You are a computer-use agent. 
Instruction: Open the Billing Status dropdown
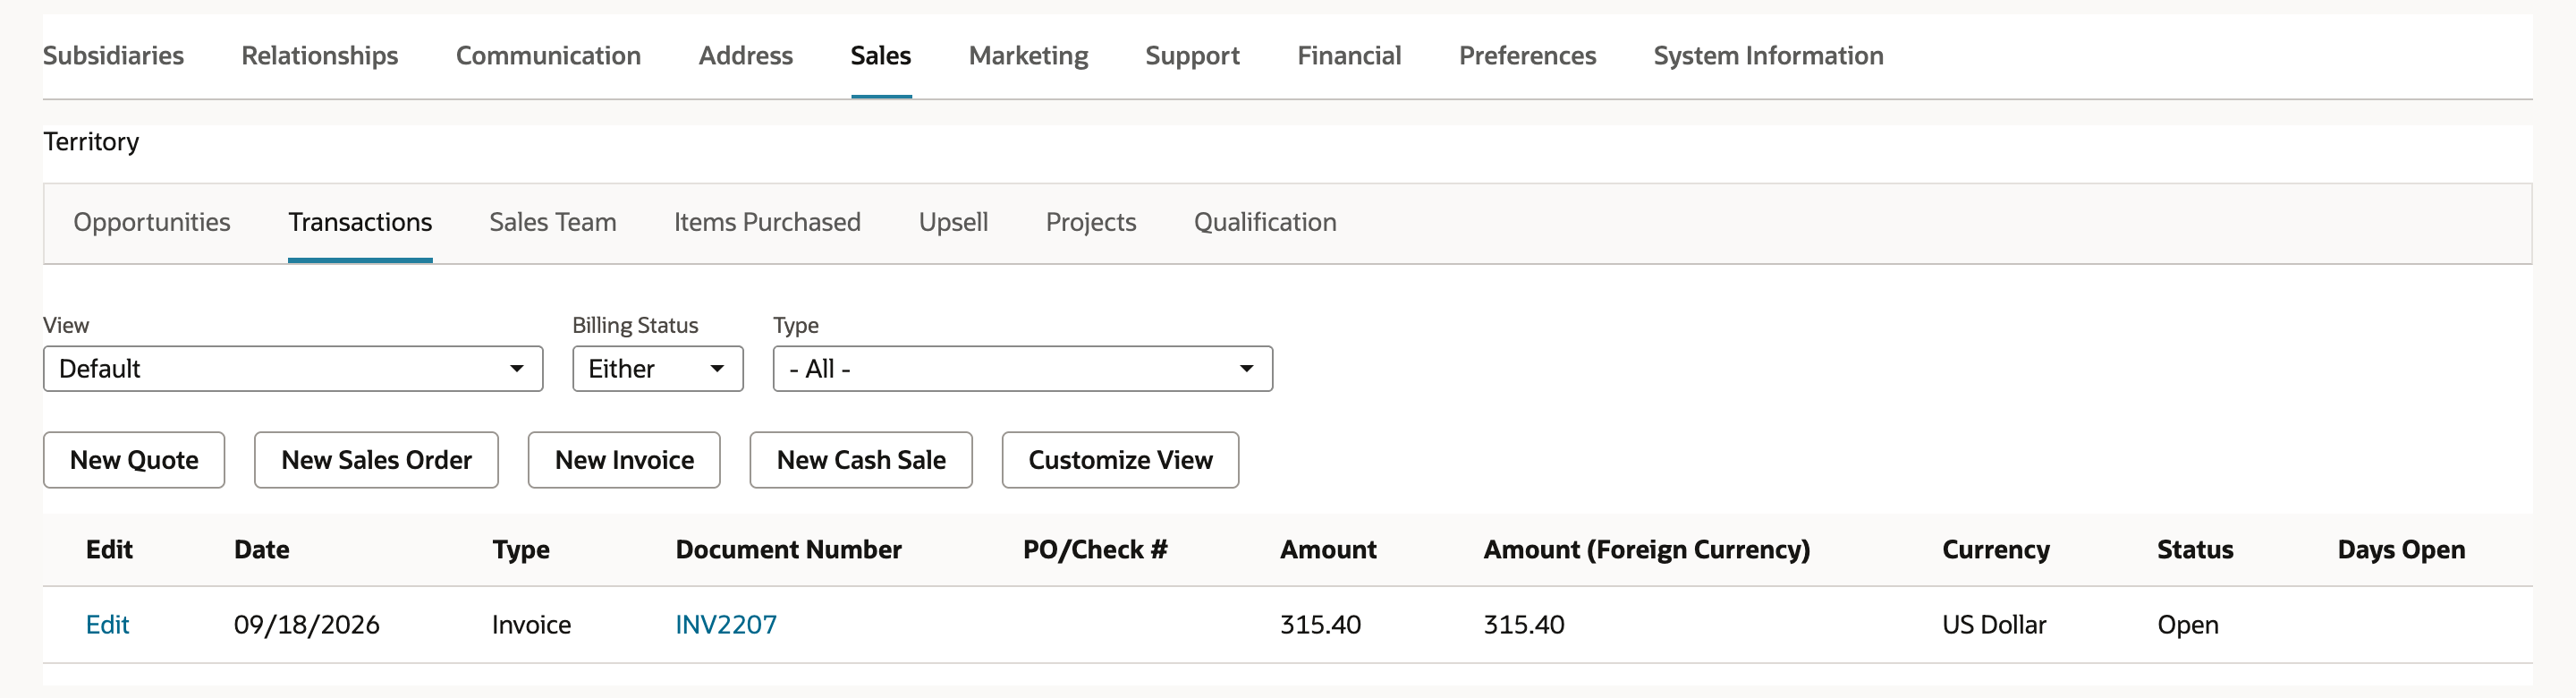point(658,369)
